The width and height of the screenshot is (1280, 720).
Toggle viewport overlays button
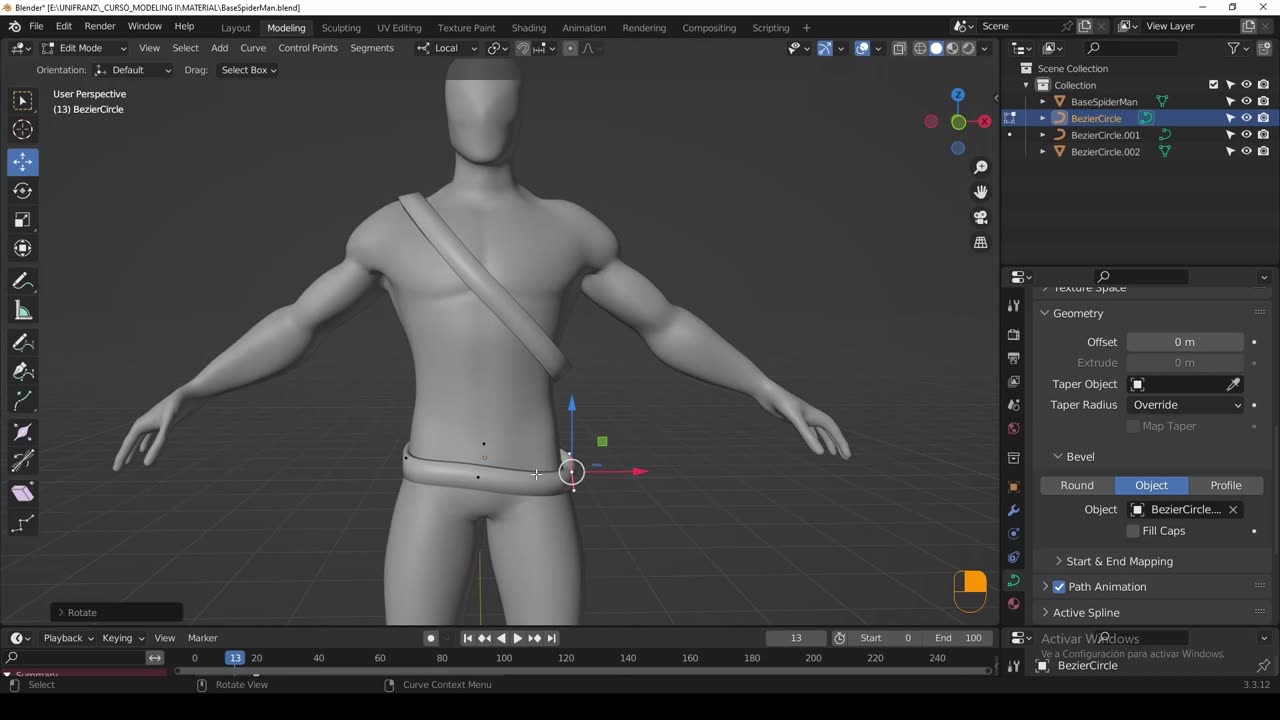(x=862, y=48)
